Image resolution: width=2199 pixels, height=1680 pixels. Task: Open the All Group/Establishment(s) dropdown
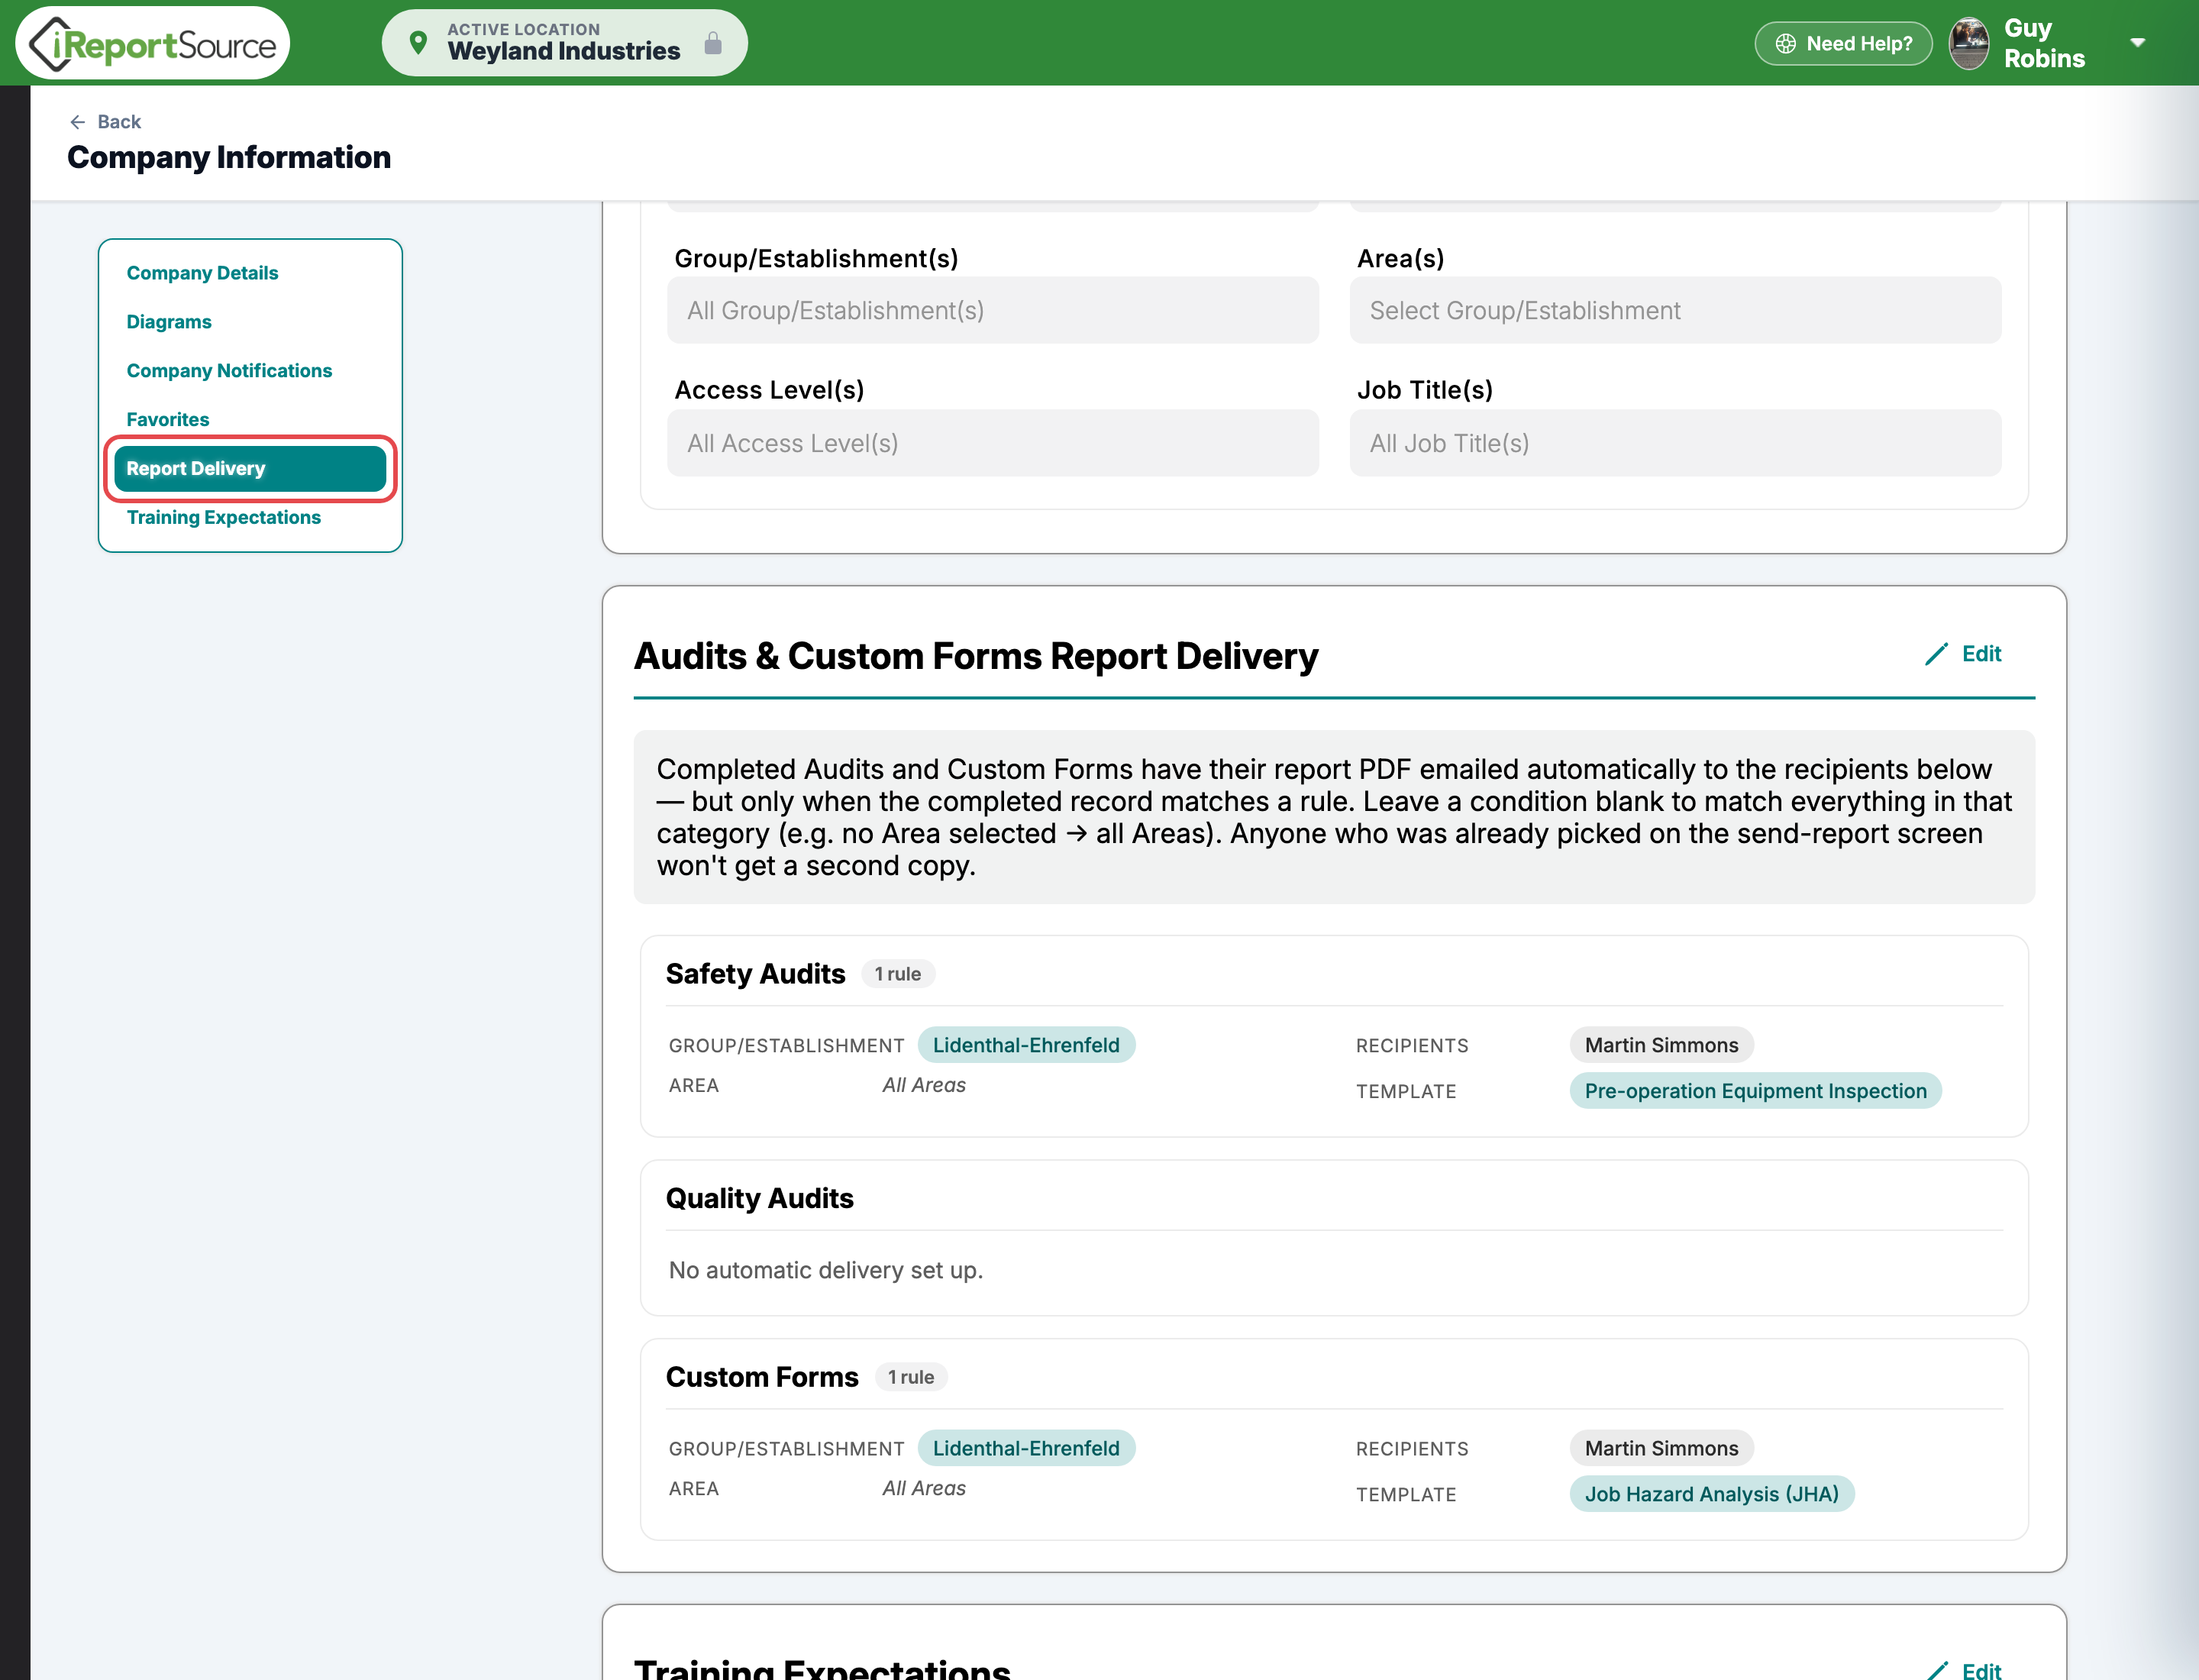[992, 311]
